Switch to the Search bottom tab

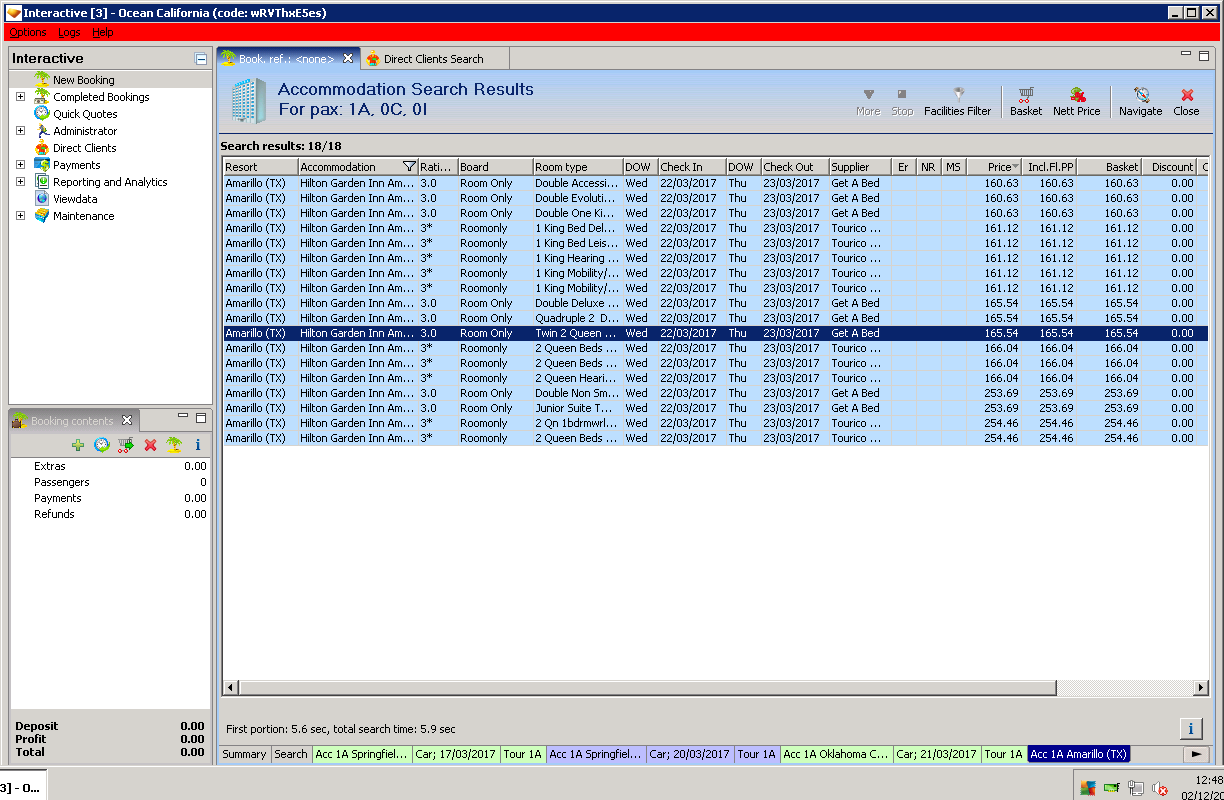click(291, 754)
